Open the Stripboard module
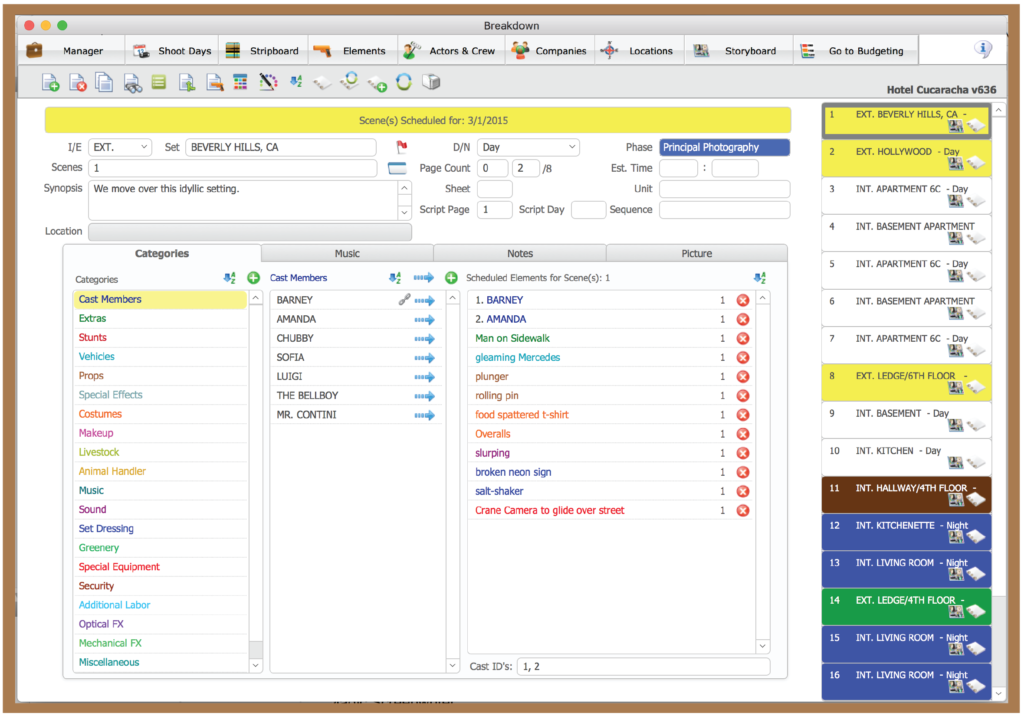This screenshot has height=716, width=1024. [263, 50]
